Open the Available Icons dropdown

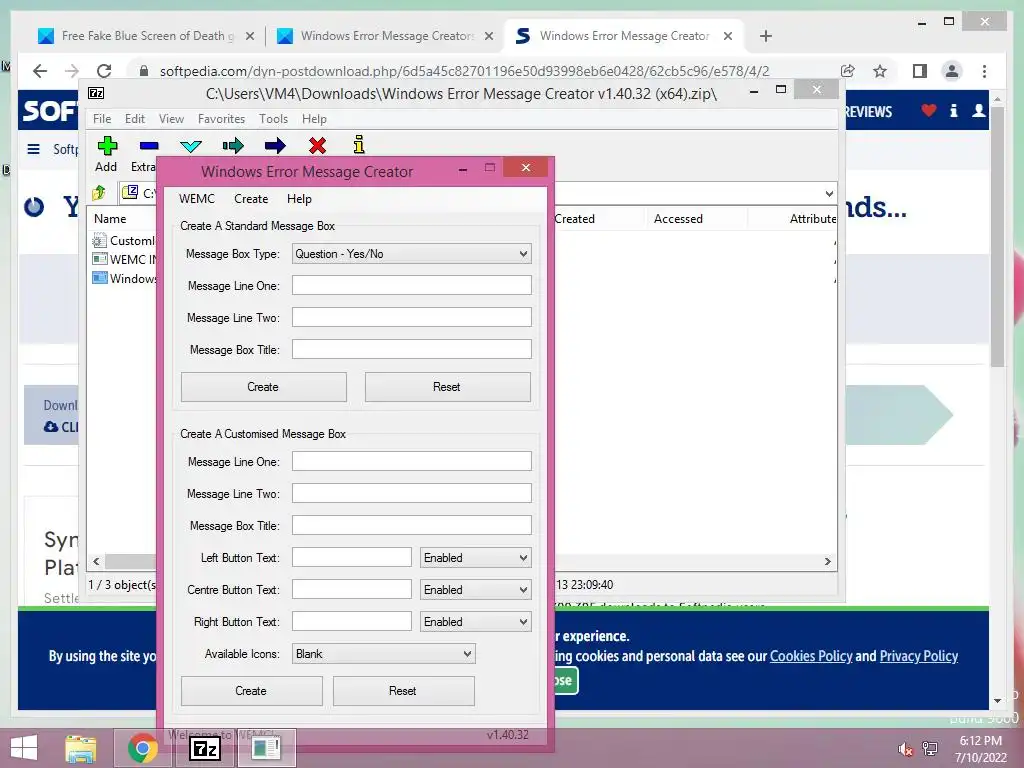(x=383, y=653)
